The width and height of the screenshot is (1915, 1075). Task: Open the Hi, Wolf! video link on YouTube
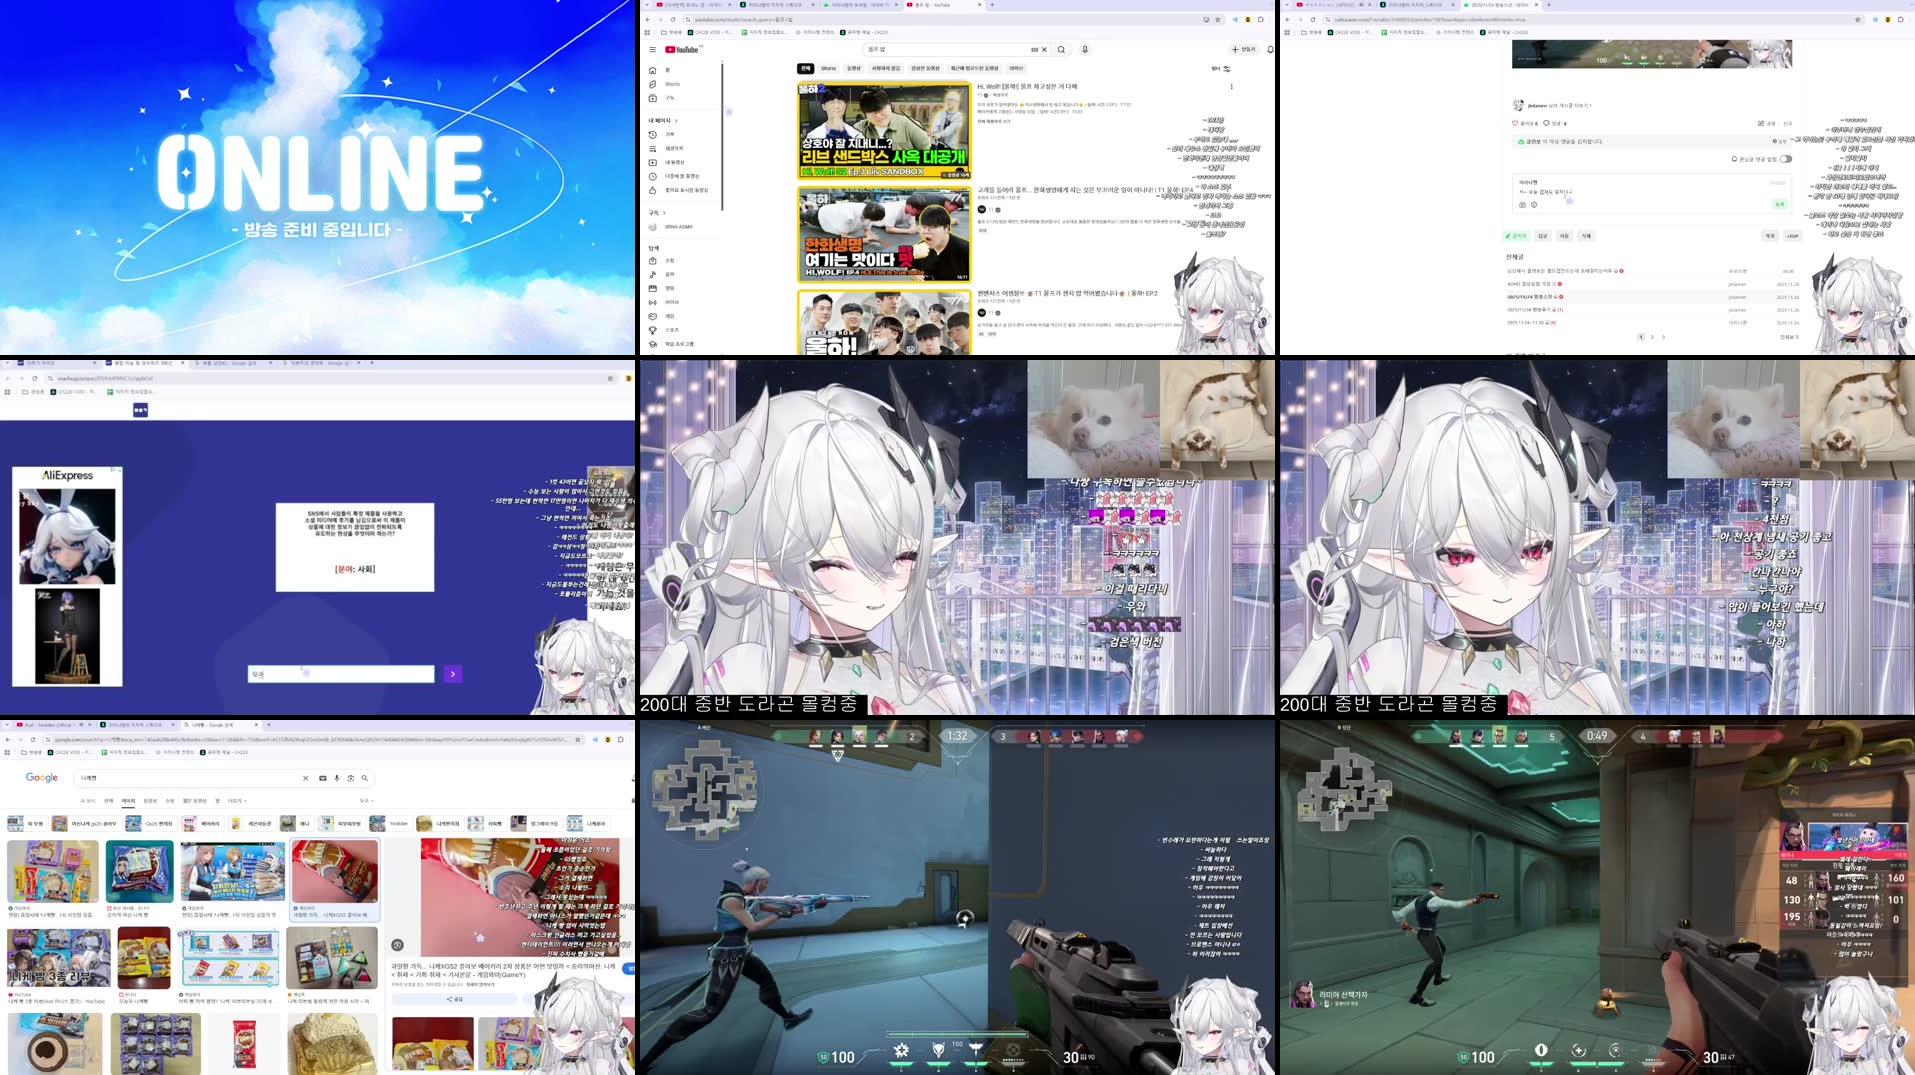[x=1030, y=87]
